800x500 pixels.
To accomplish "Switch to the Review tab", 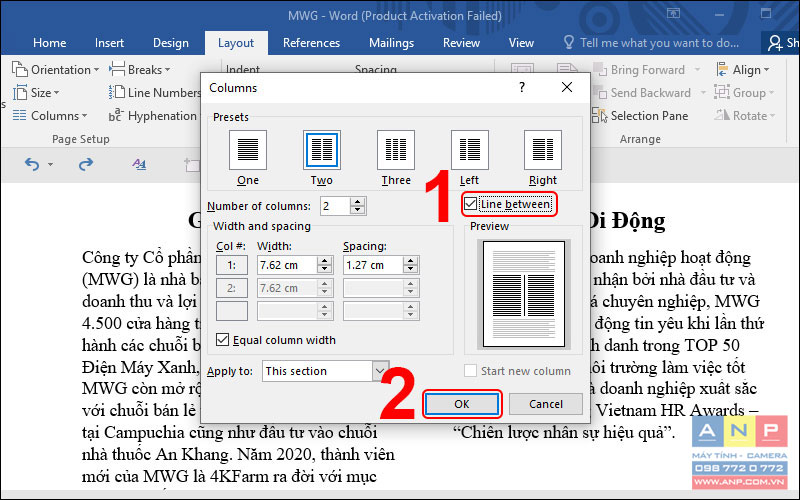I will tap(461, 43).
